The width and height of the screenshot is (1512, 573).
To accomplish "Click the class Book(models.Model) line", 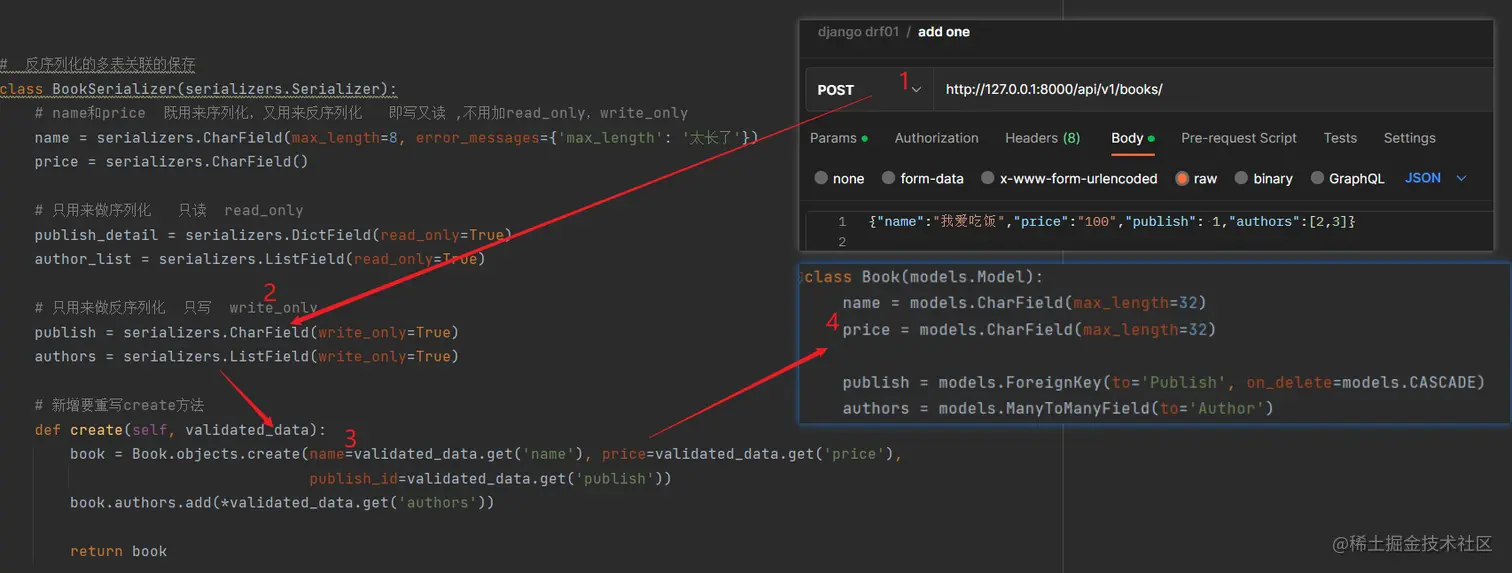I will coord(923,277).
